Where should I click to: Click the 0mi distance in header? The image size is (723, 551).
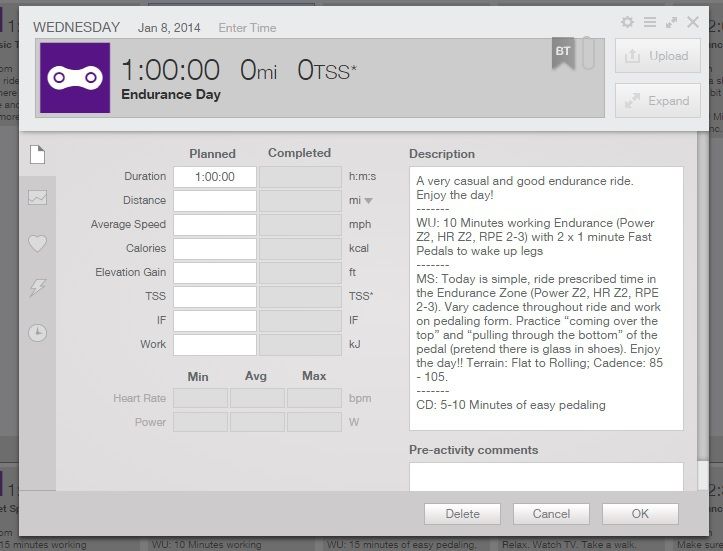point(258,70)
